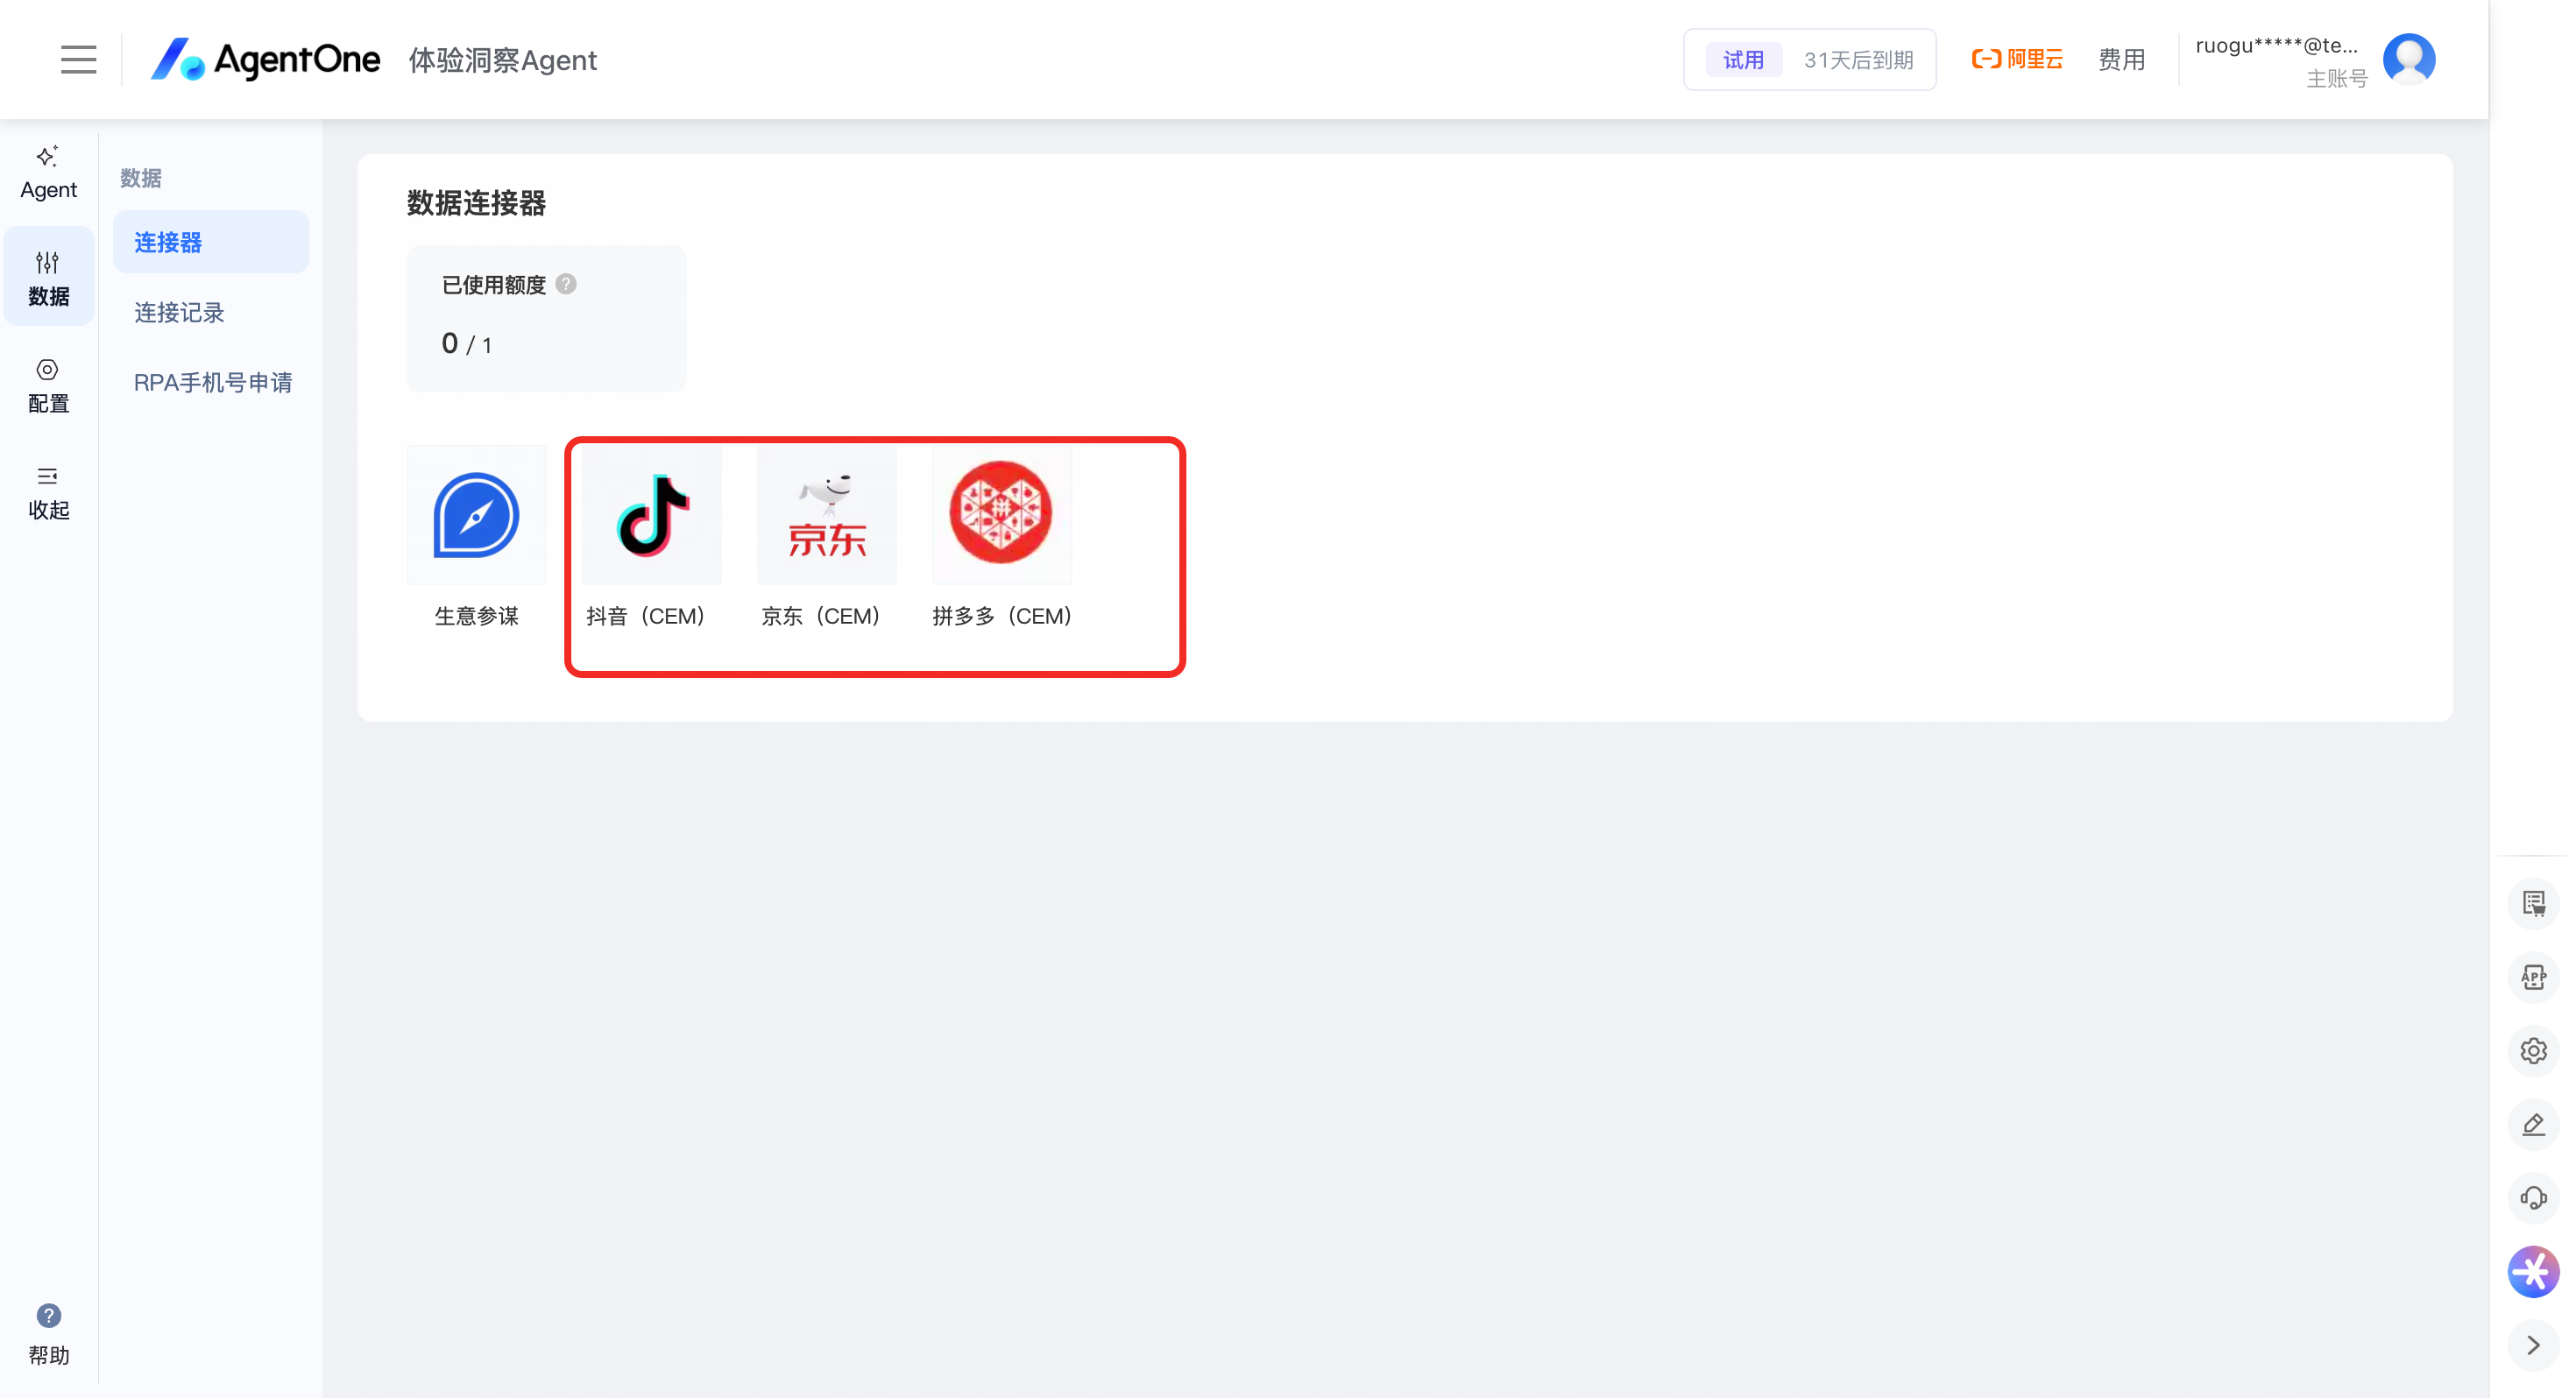Open the 费用 link
The image size is (2576, 1398).
2121,60
